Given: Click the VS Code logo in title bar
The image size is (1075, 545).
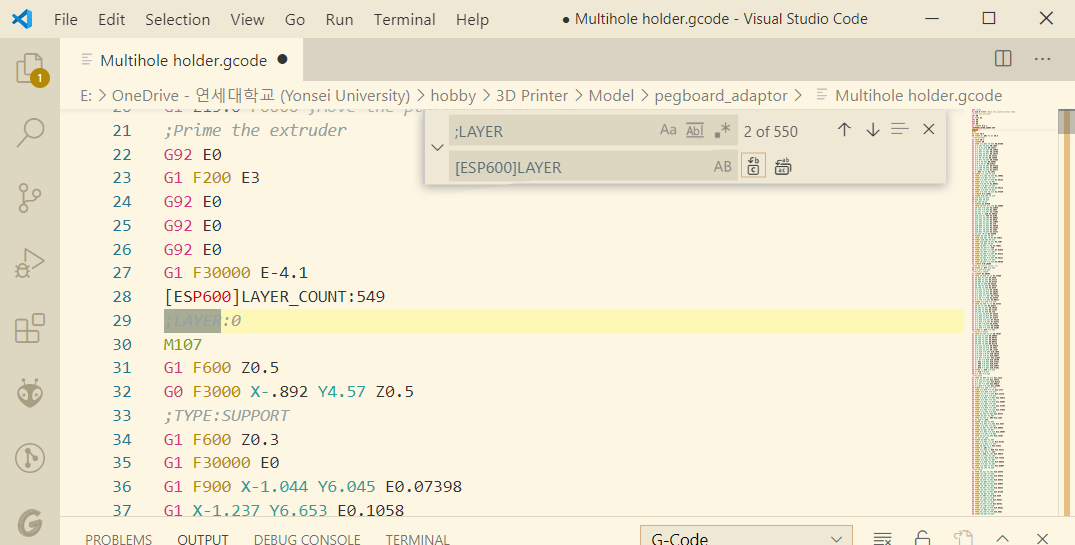Looking at the screenshot, I should [x=22, y=19].
